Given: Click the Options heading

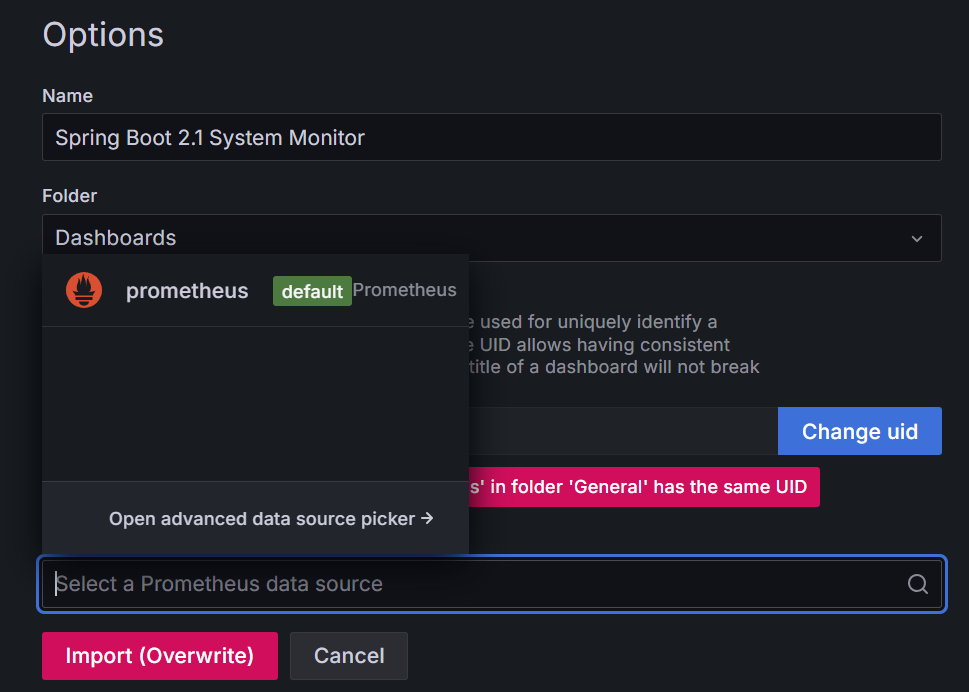Looking at the screenshot, I should (103, 35).
